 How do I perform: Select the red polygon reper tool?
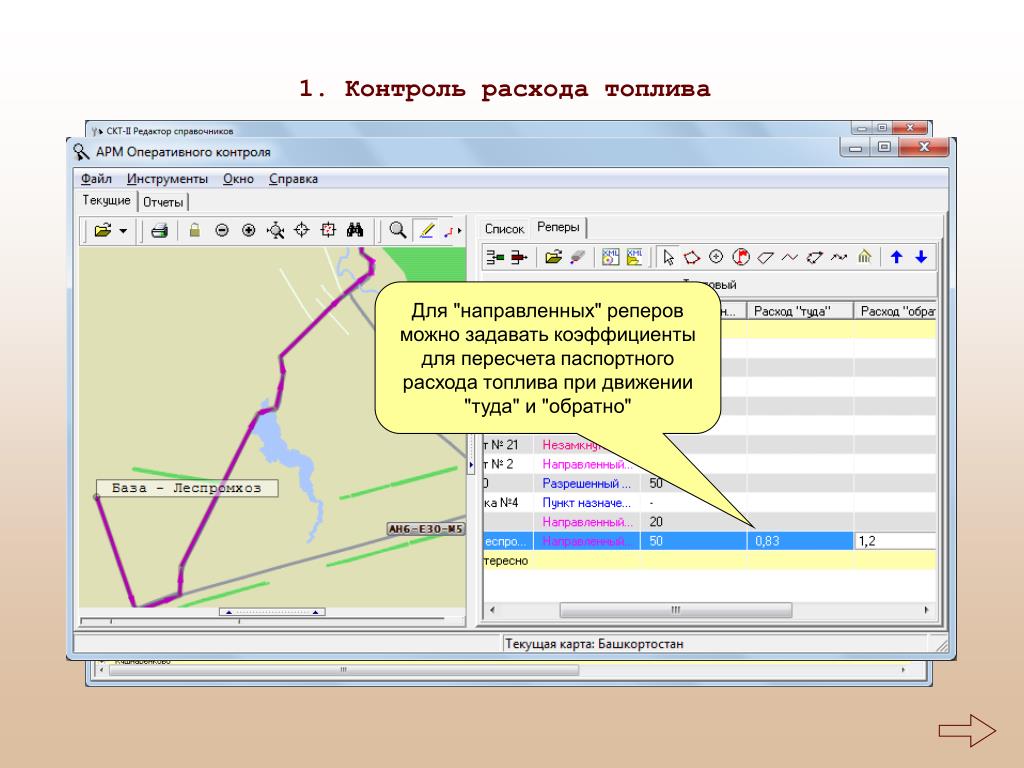[x=692, y=257]
